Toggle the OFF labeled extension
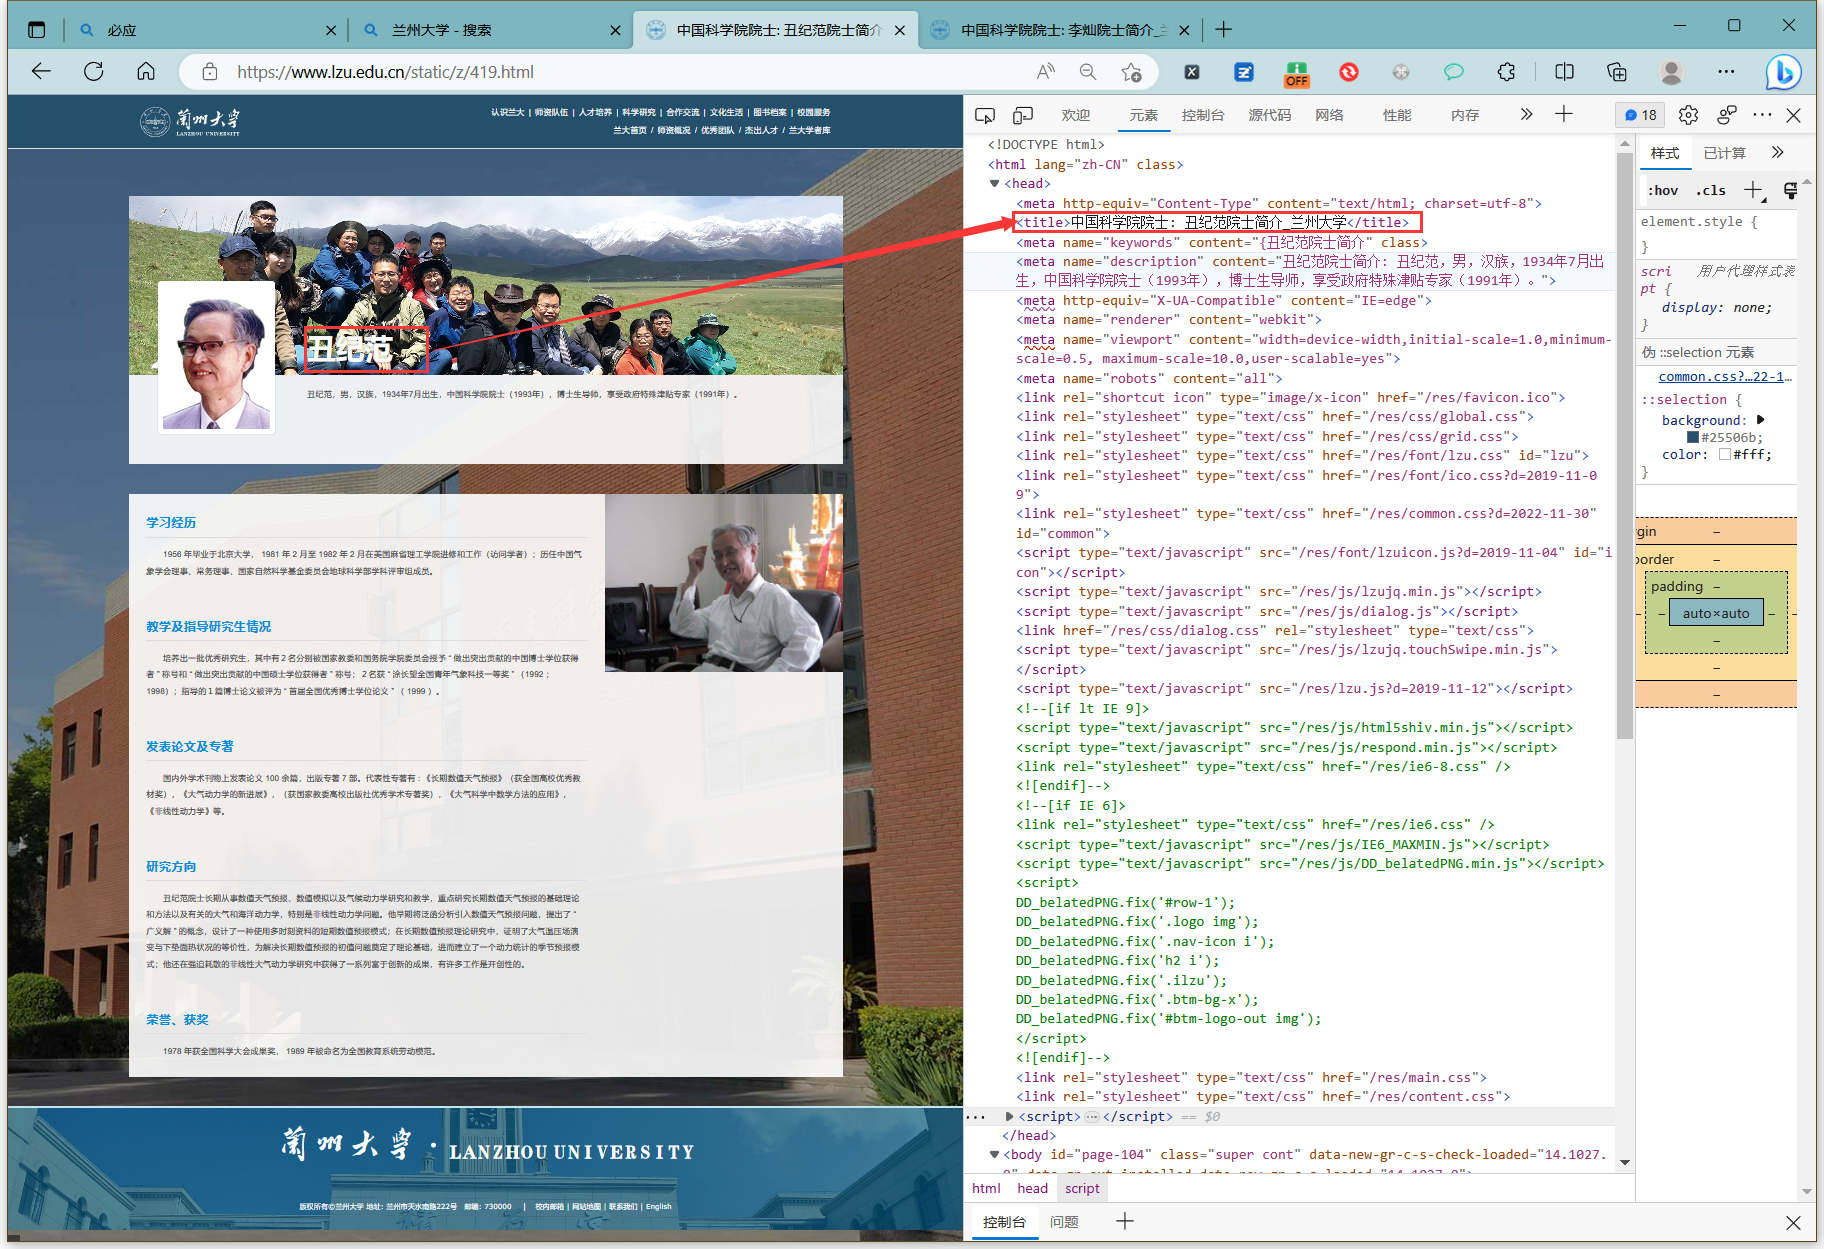Image resolution: width=1824 pixels, height=1249 pixels. 1297,74
